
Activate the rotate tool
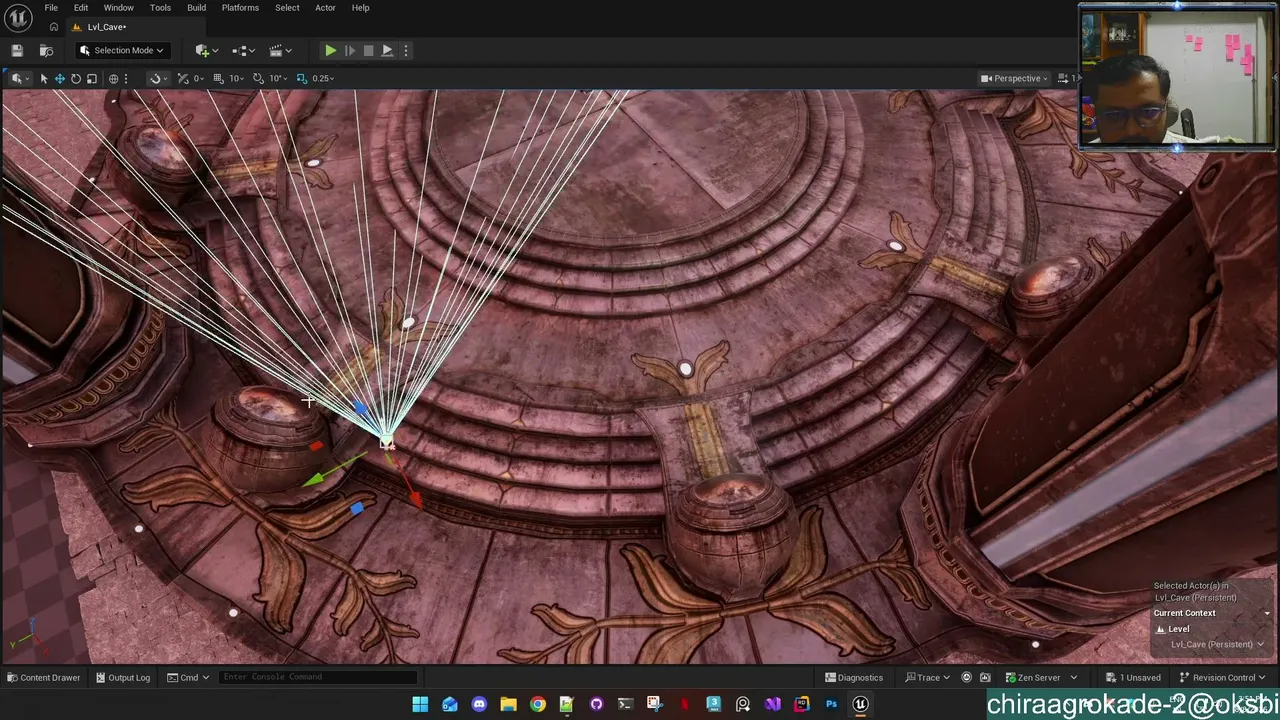tap(75, 78)
